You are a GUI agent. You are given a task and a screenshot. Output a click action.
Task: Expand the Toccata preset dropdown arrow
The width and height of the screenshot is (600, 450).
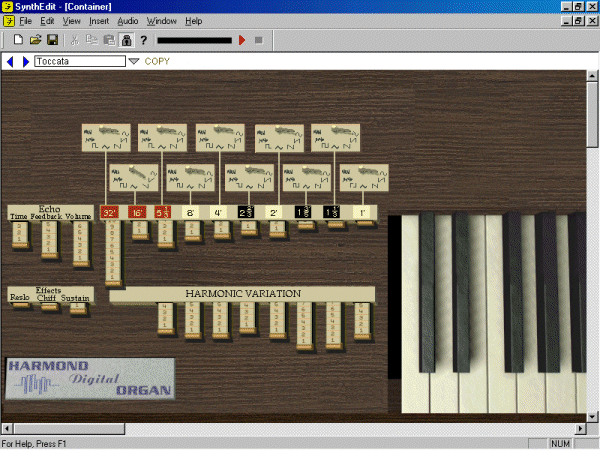(x=134, y=62)
